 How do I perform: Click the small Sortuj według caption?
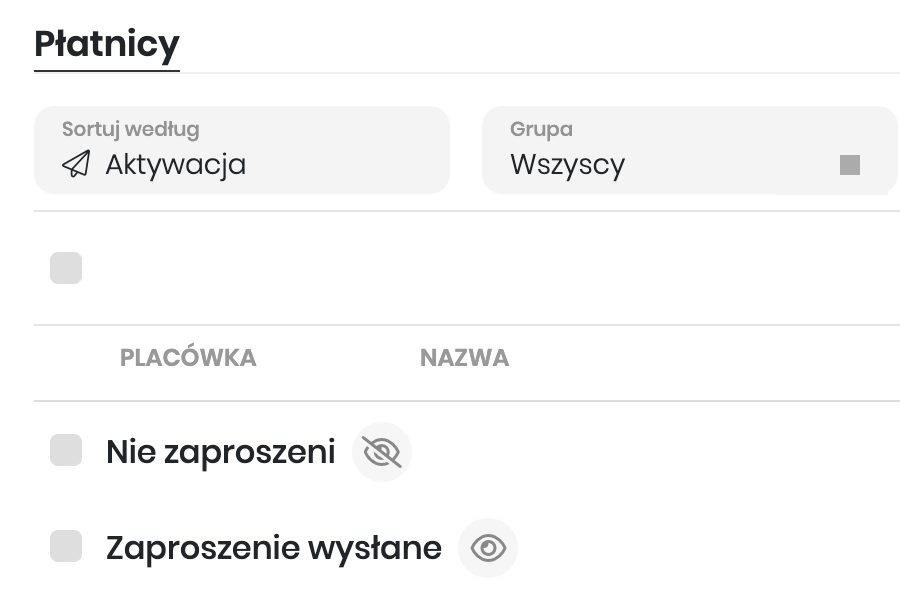pyautogui.click(x=130, y=129)
